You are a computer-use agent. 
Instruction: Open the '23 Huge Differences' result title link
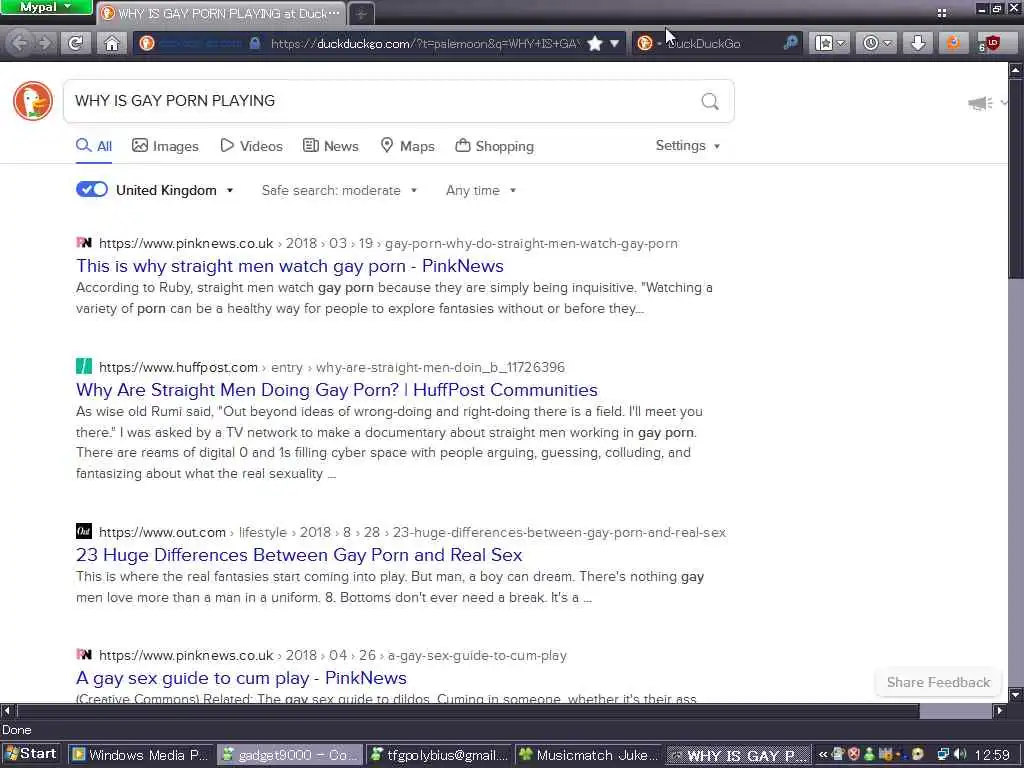coord(299,554)
